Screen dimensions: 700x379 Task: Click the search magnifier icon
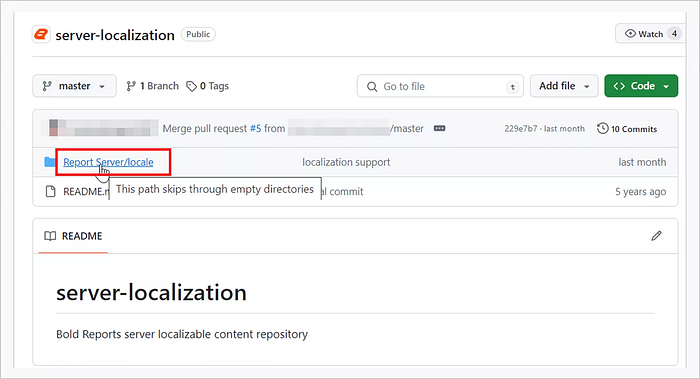(372, 87)
